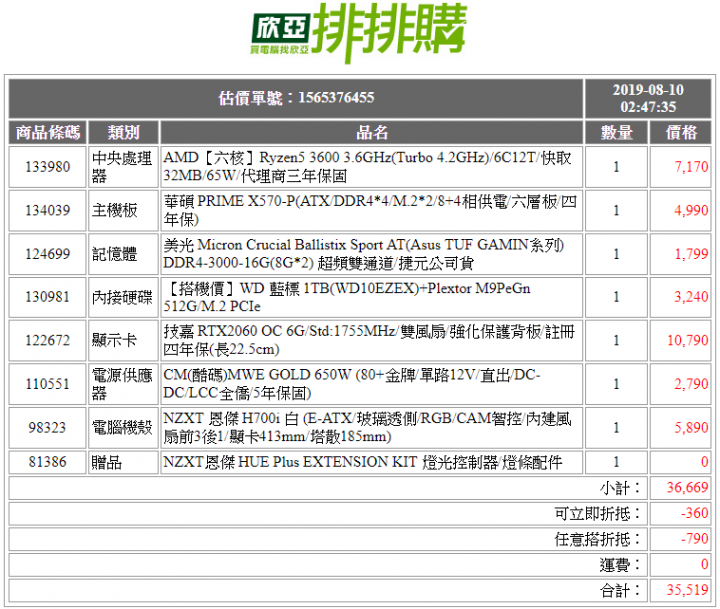Click the 價格 column header

click(x=681, y=133)
